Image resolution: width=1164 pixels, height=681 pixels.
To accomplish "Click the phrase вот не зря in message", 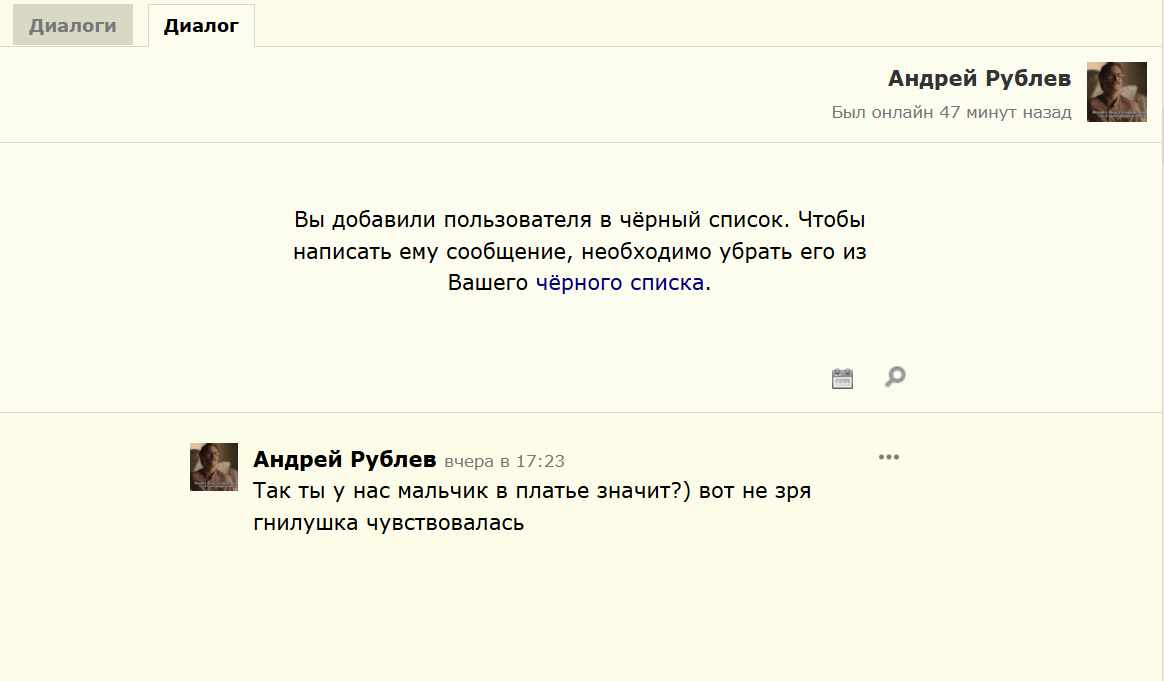I will point(755,491).
